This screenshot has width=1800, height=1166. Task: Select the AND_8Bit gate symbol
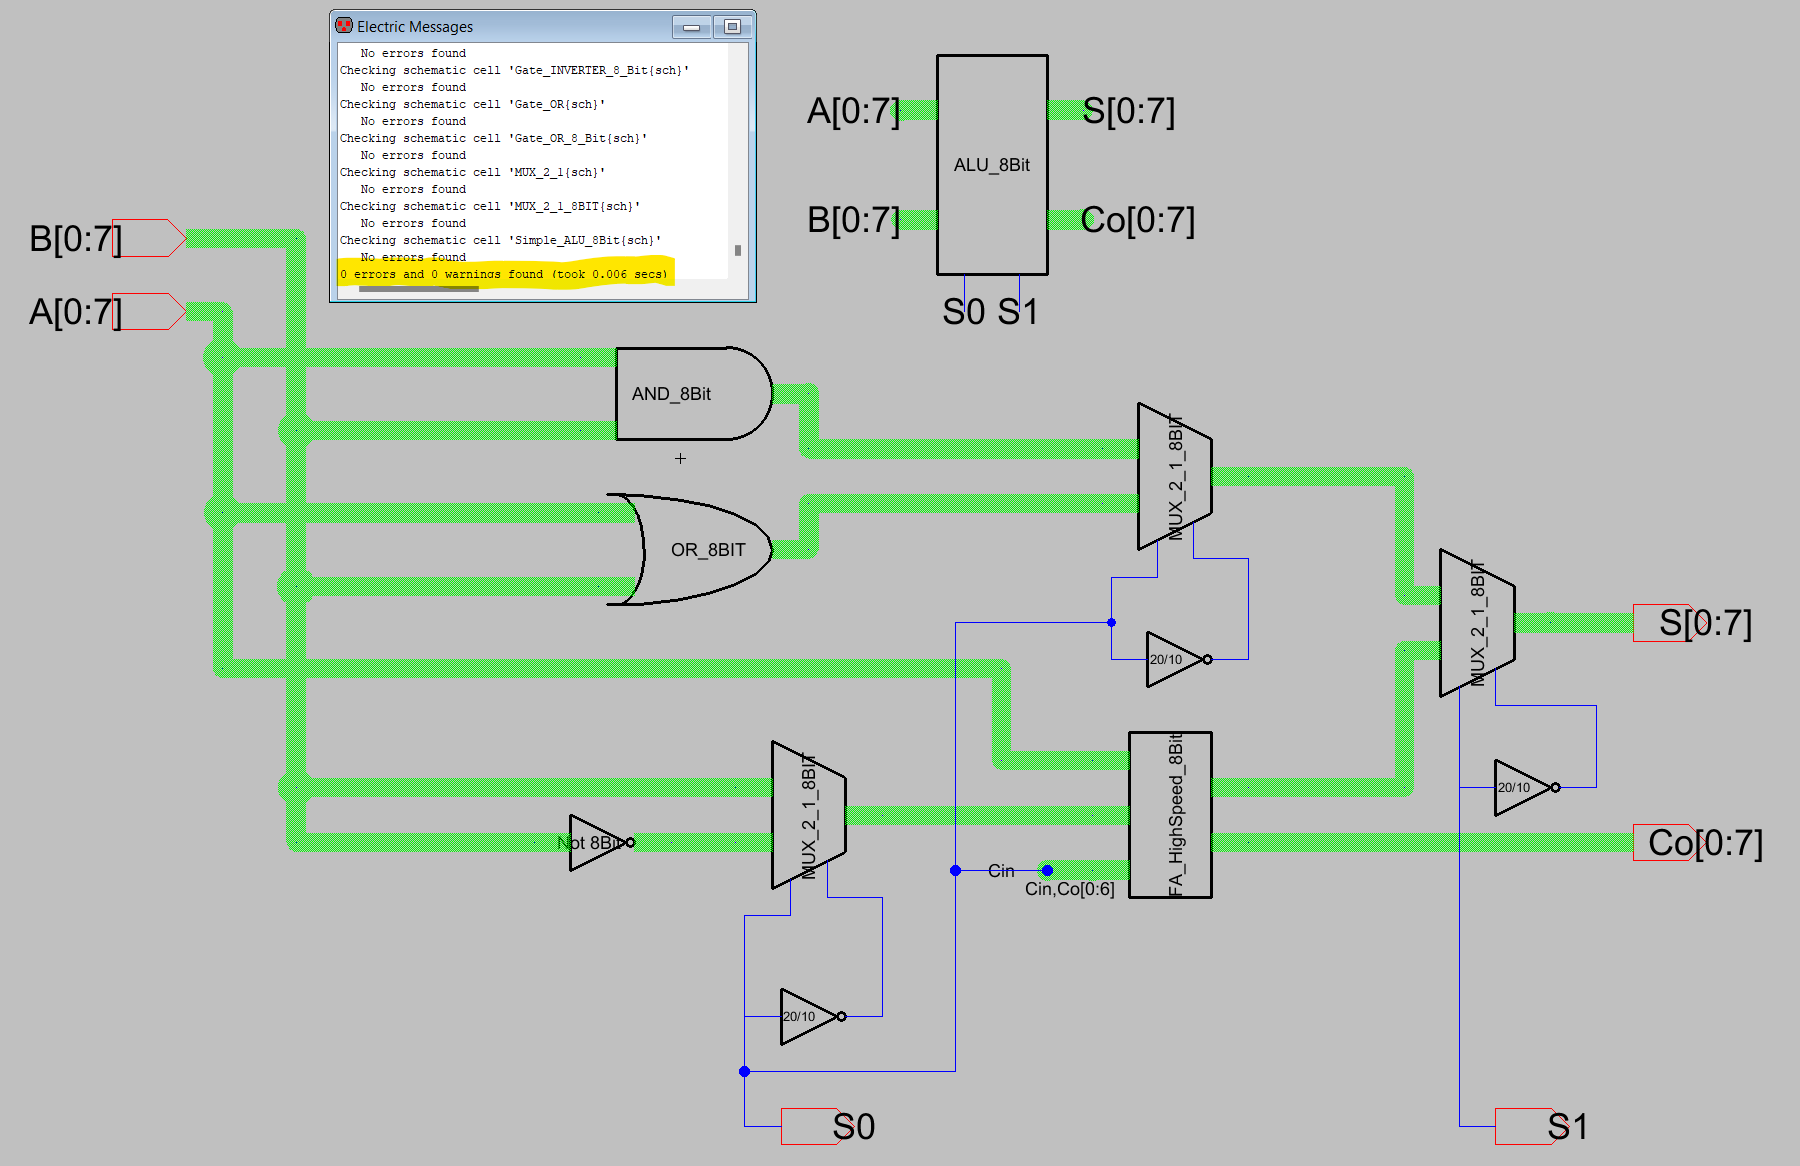692,394
